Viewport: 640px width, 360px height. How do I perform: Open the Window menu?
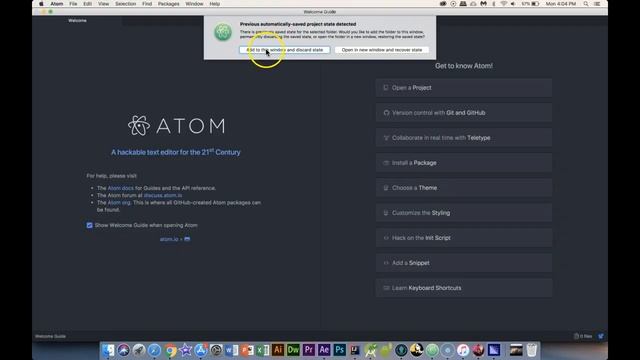[194, 4]
